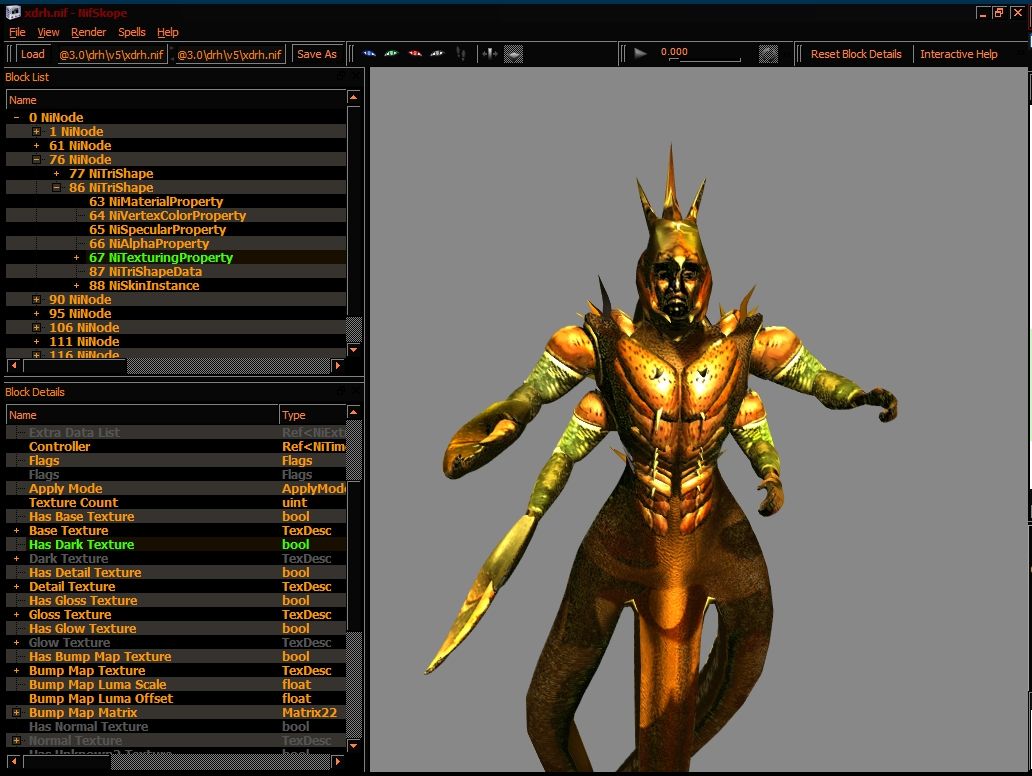Viewport: 1032px width, 776px height.
Task: Click the Type column header in Block Details
Action: [313, 415]
